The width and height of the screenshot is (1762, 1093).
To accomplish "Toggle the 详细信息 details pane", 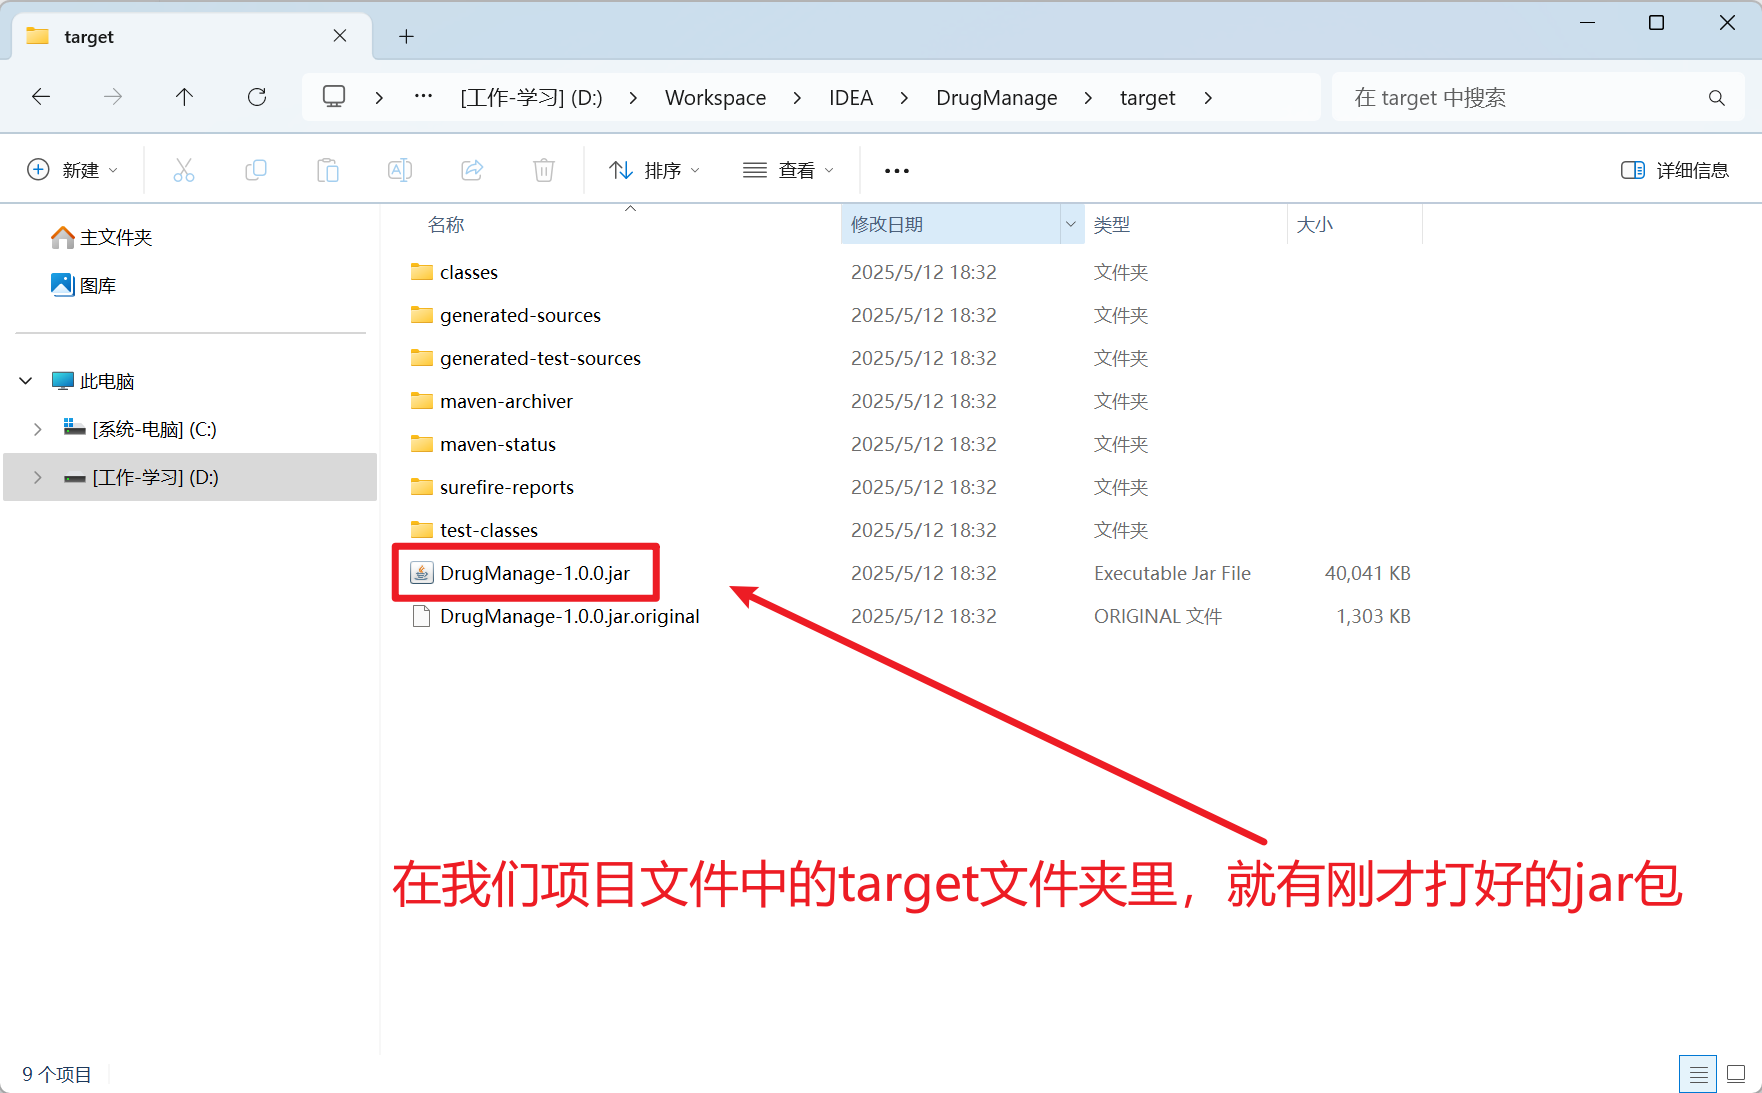I will 1675,170.
